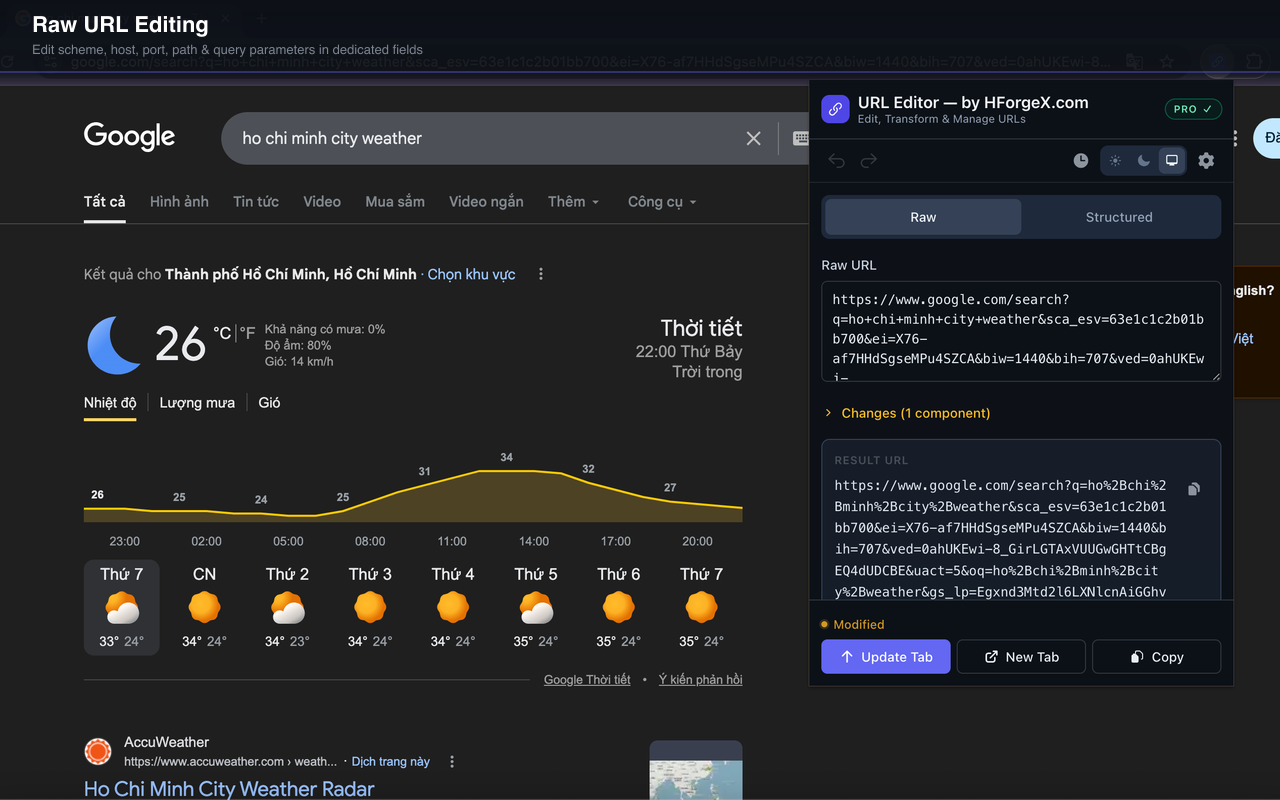The width and height of the screenshot is (1280, 800).
Task: Select the Hình ảnh search tab
Action: (x=179, y=202)
